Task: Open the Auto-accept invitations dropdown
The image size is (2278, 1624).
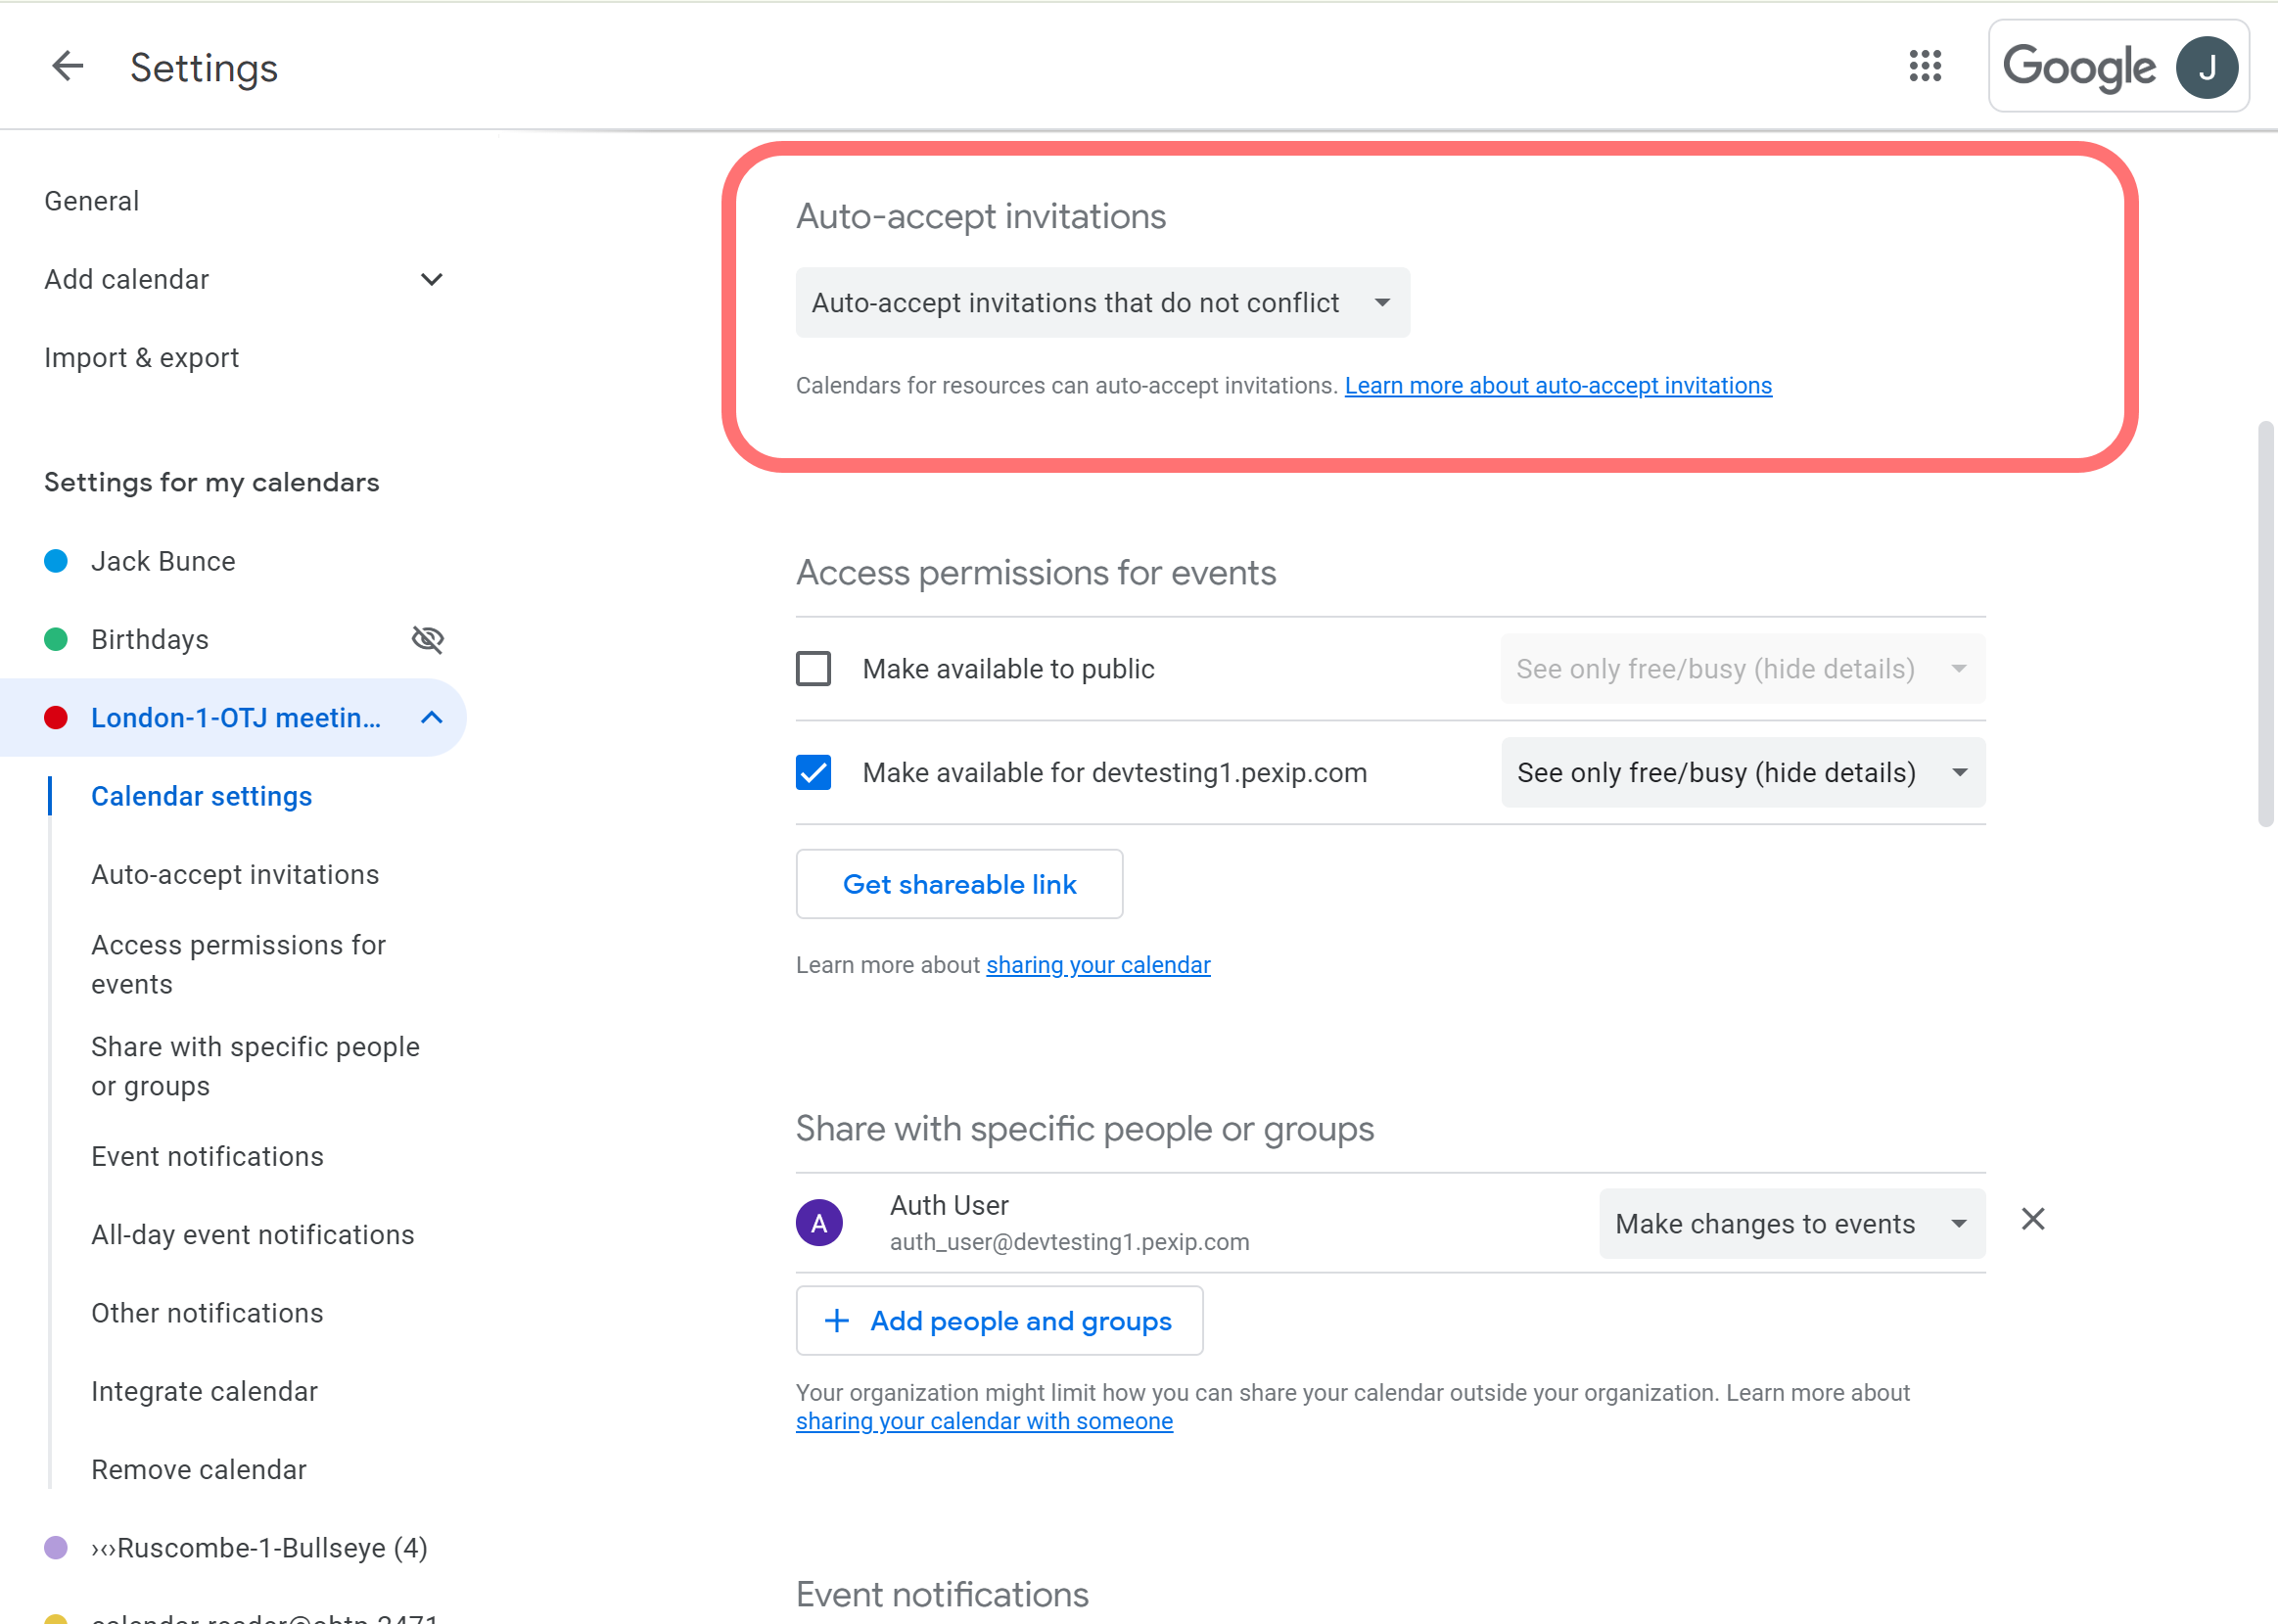Action: click(1102, 302)
